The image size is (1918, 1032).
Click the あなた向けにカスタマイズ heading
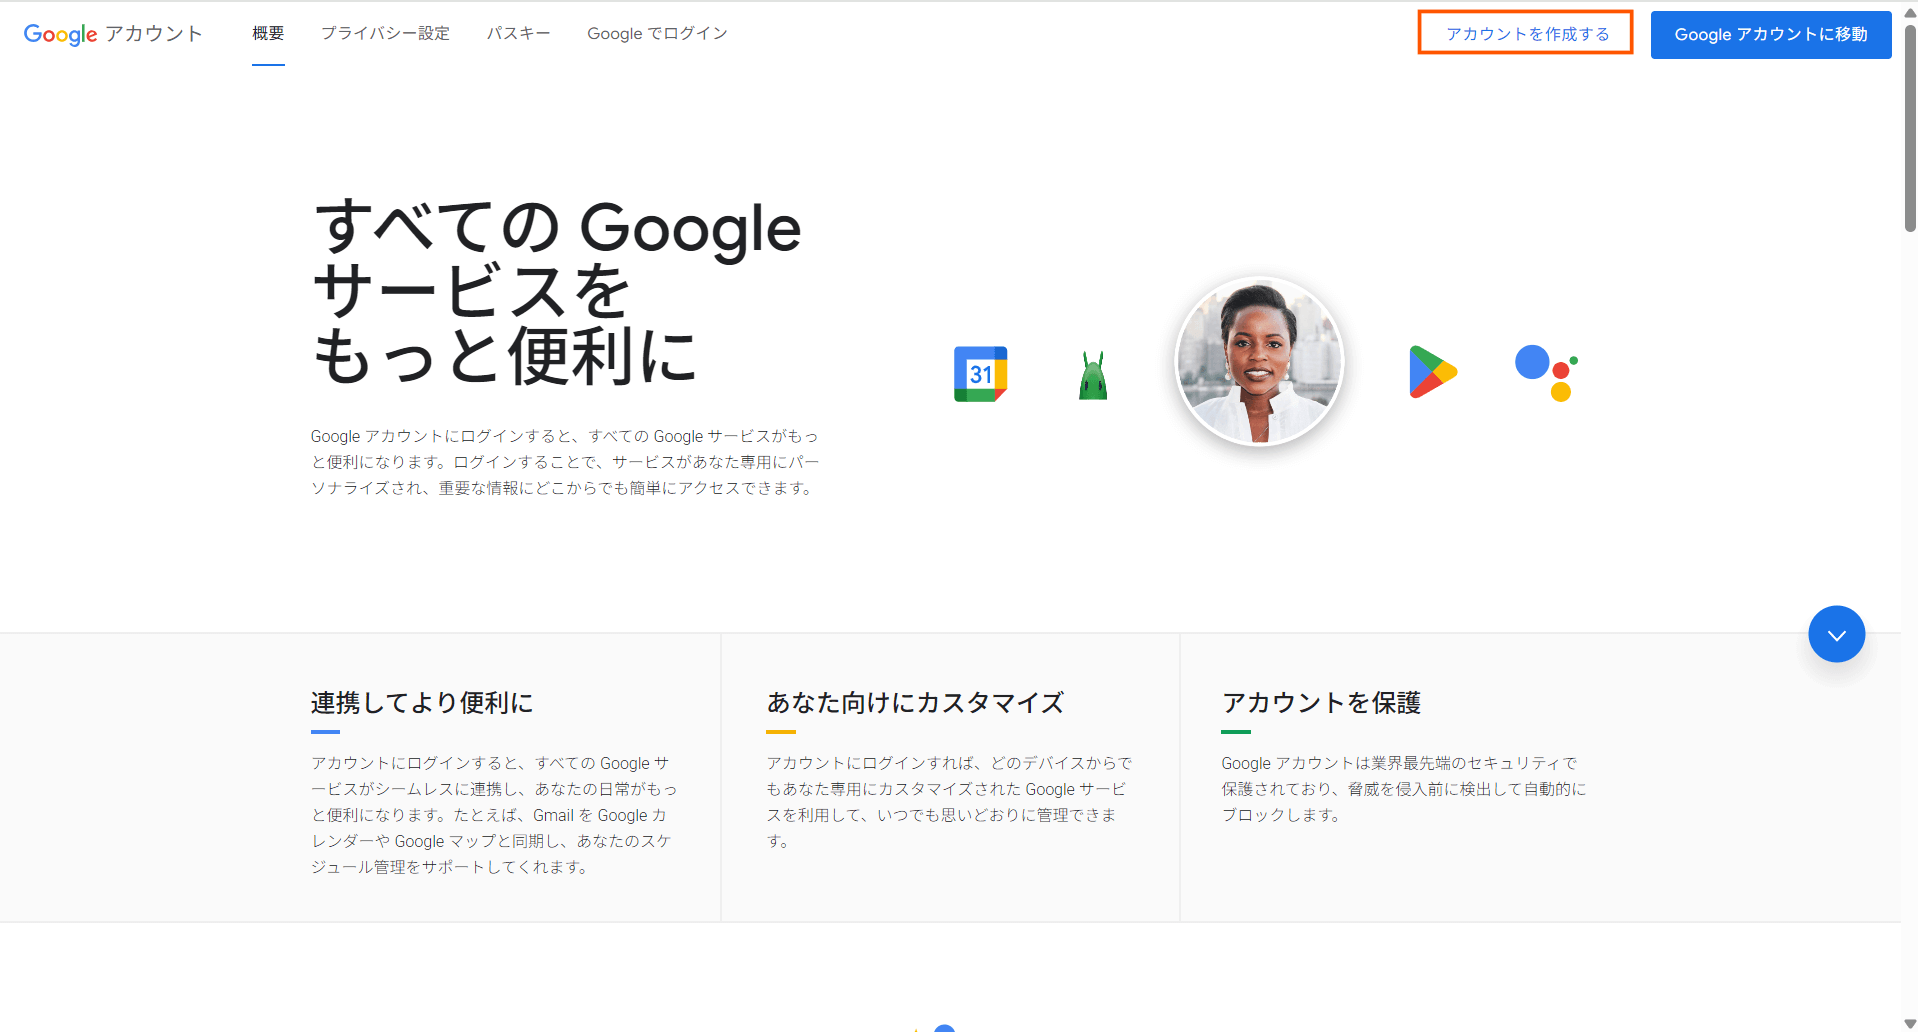coord(915,703)
